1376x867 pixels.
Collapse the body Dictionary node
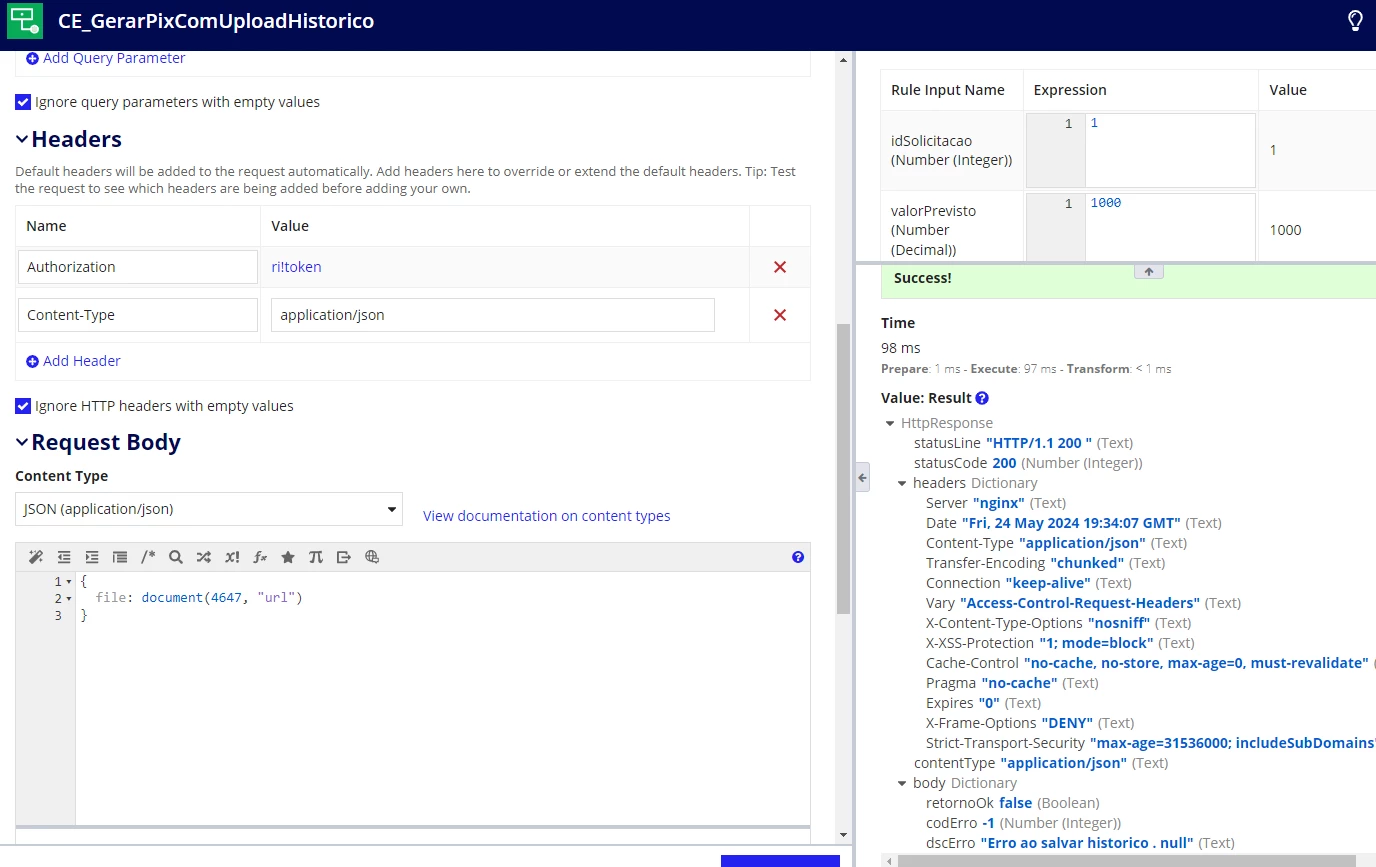pos(902,783)
